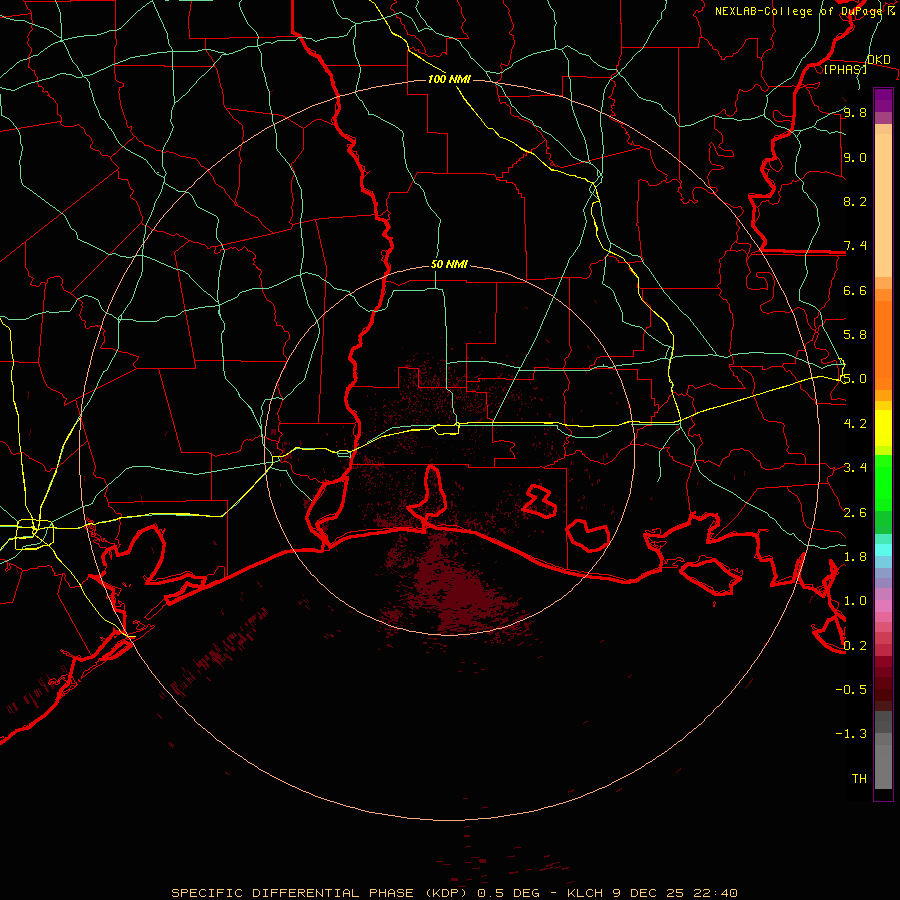Click the -1.3 value on the color scale
Image resolution: width=900 pixels, height=900 pixels.
click(x=852, y=734)
